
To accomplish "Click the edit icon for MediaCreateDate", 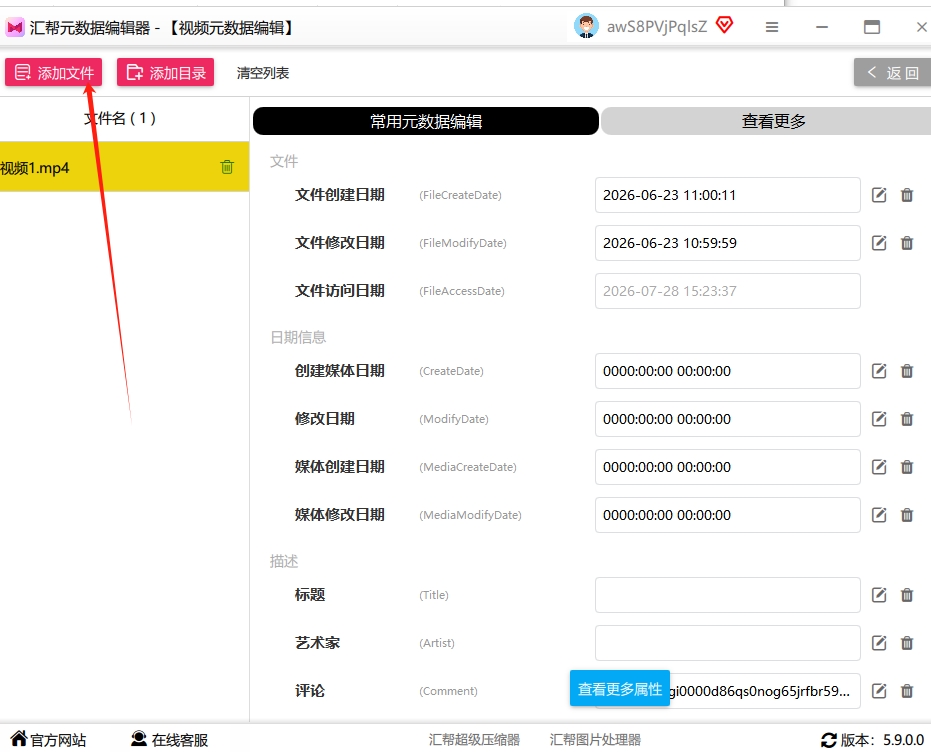I will [x=879, y=467].
